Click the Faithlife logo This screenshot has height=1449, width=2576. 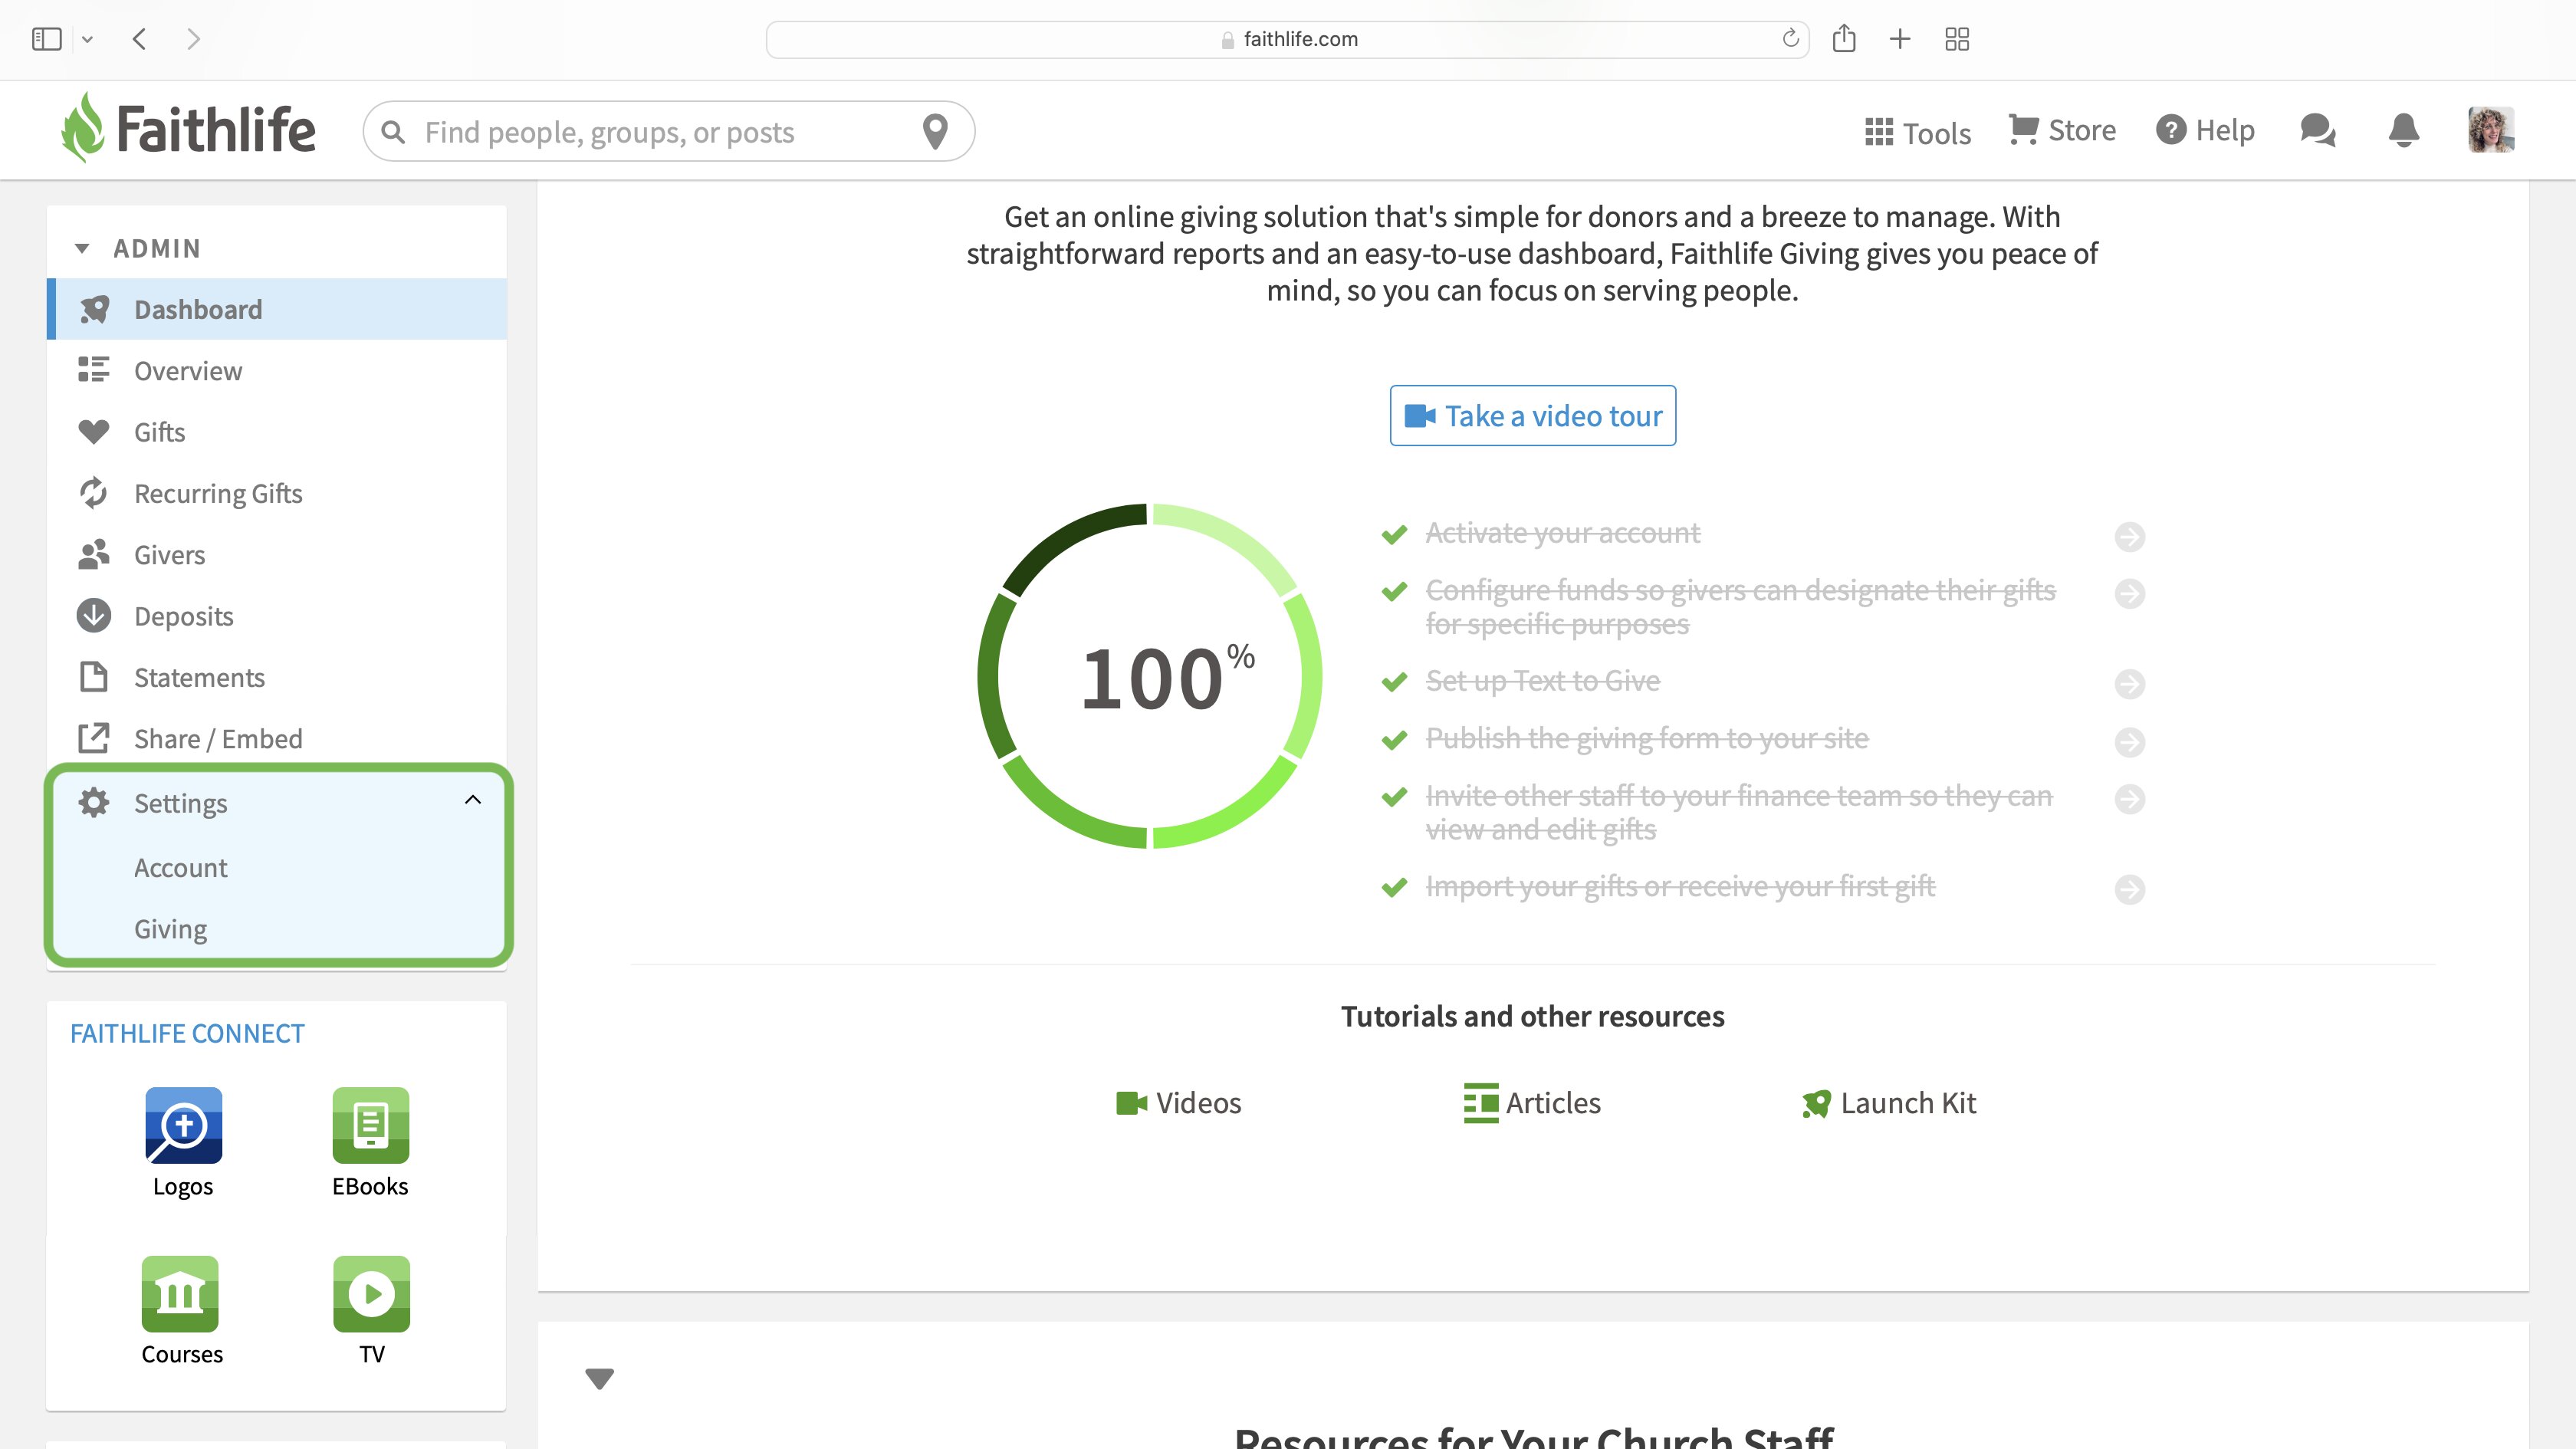pos(188,128)
